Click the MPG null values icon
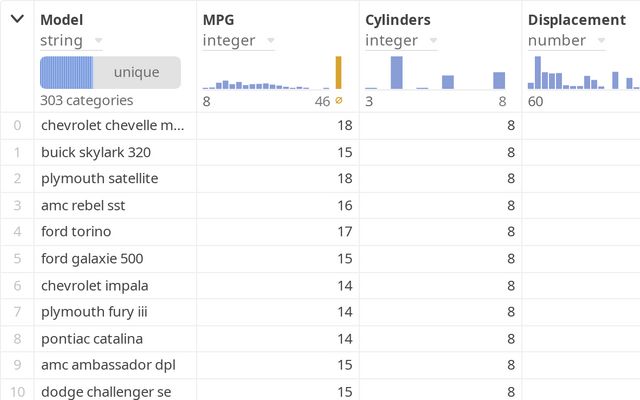This screenshot has width=640, height=400. pyautogui.click(x=339, y=101)
